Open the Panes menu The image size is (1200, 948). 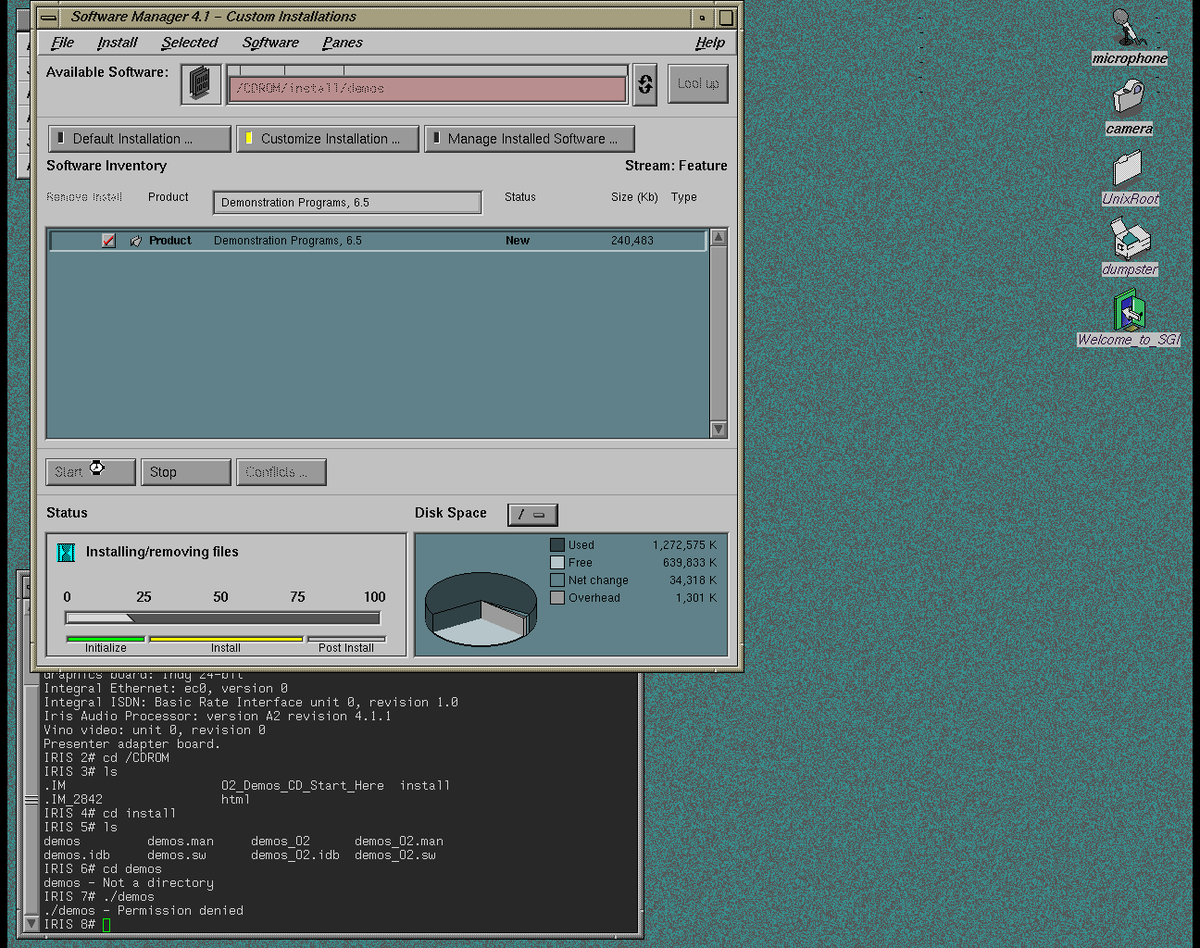coord(342,43)
